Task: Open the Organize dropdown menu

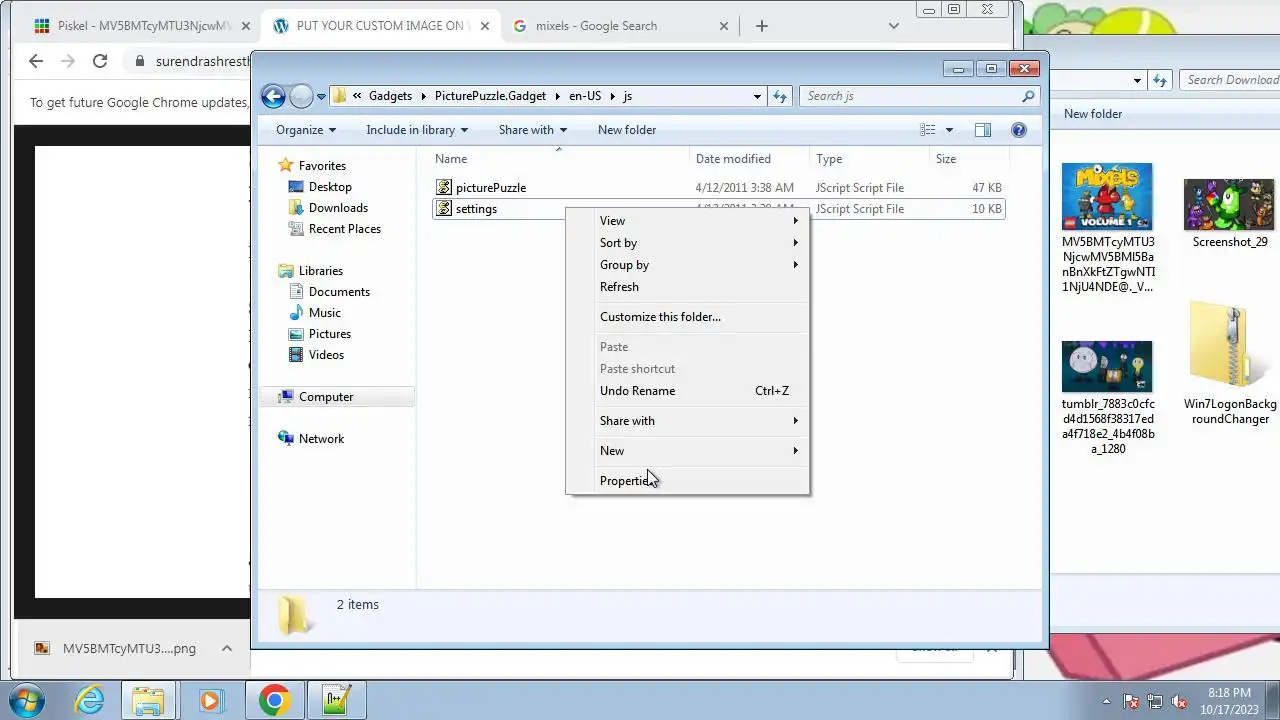Action: (x=306, y=130)
